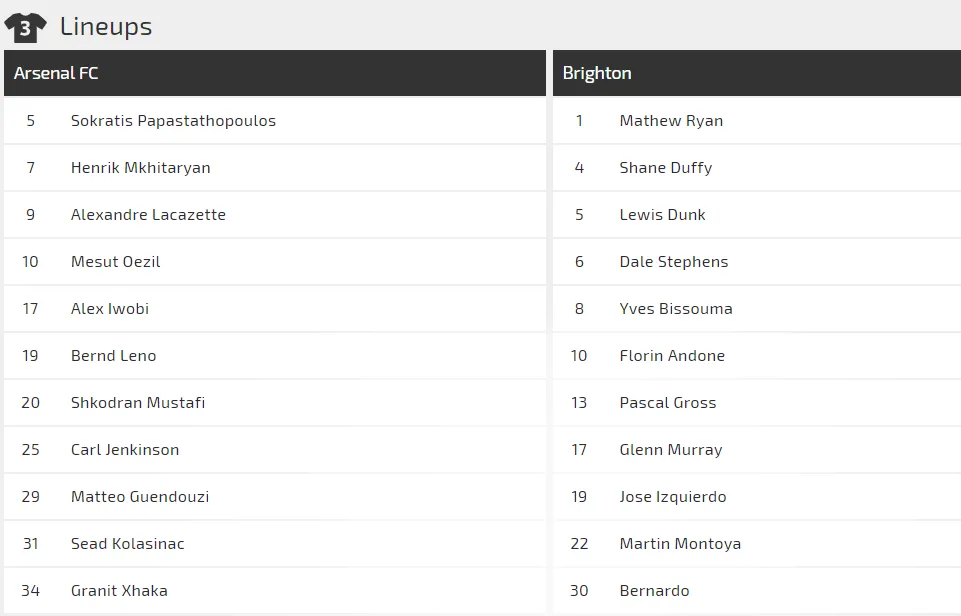
Task: Open Bernd Leno's player row
Action: pyautogui.click(x=113, y=356)
